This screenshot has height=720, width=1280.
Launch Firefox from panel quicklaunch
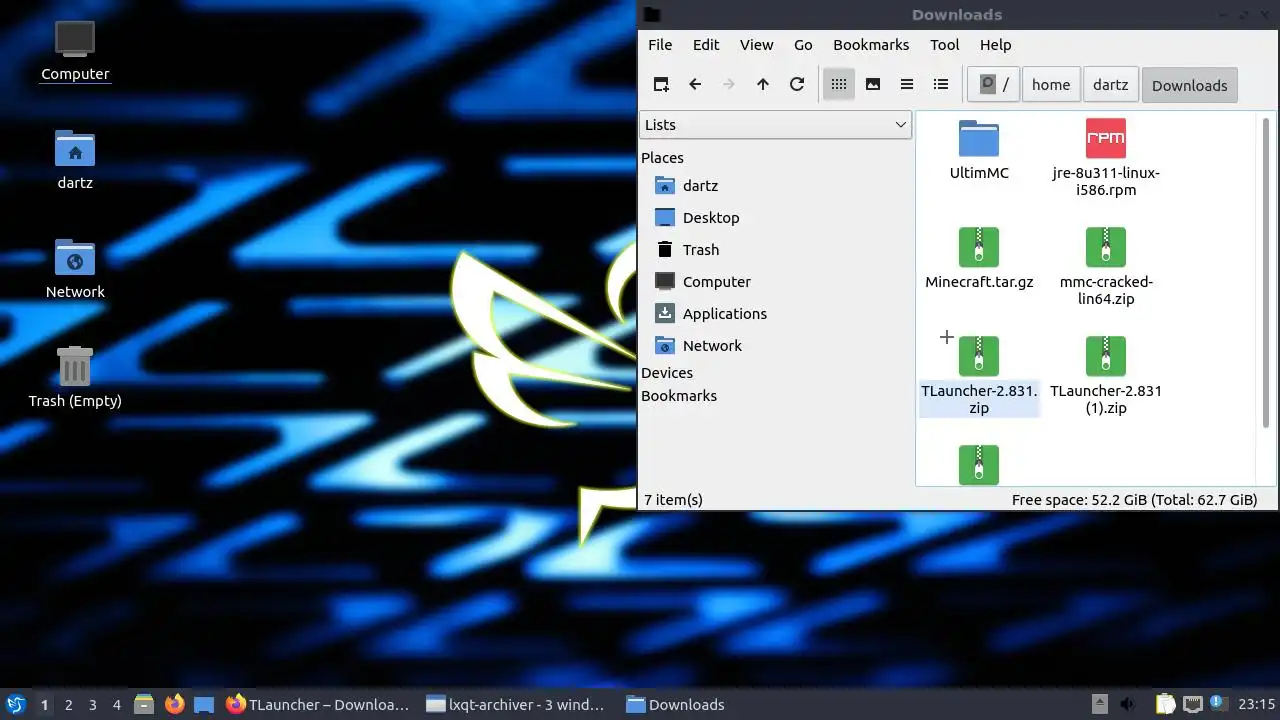(x=175, y=704)
